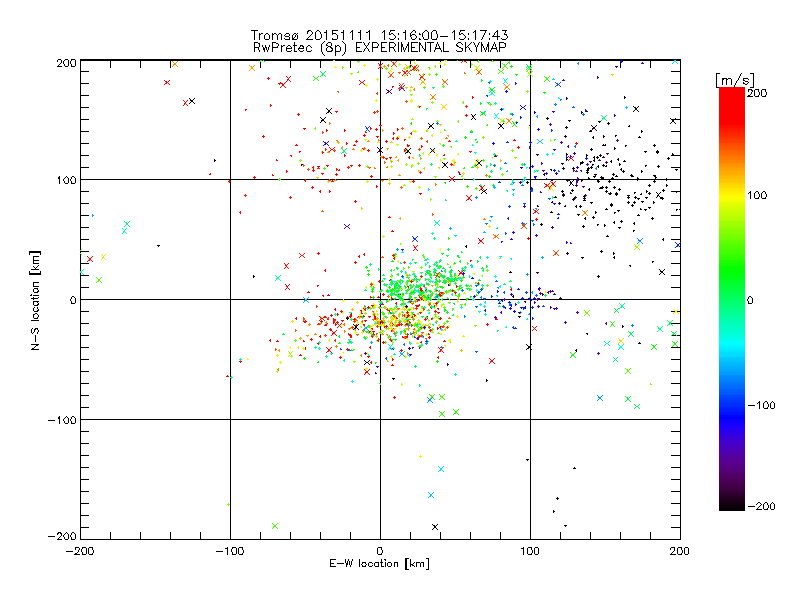The height and width of the screenshot is (600, 800).
Task: Click the colorbar tick label 200
Action: click(757, 93)
